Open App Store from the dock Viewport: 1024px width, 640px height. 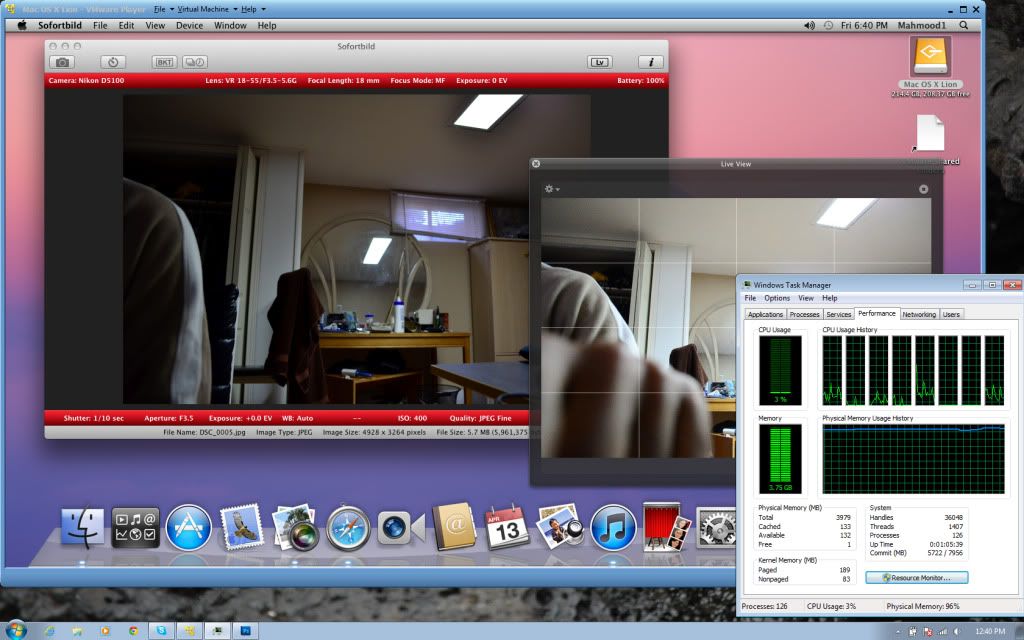click(188, 528)
